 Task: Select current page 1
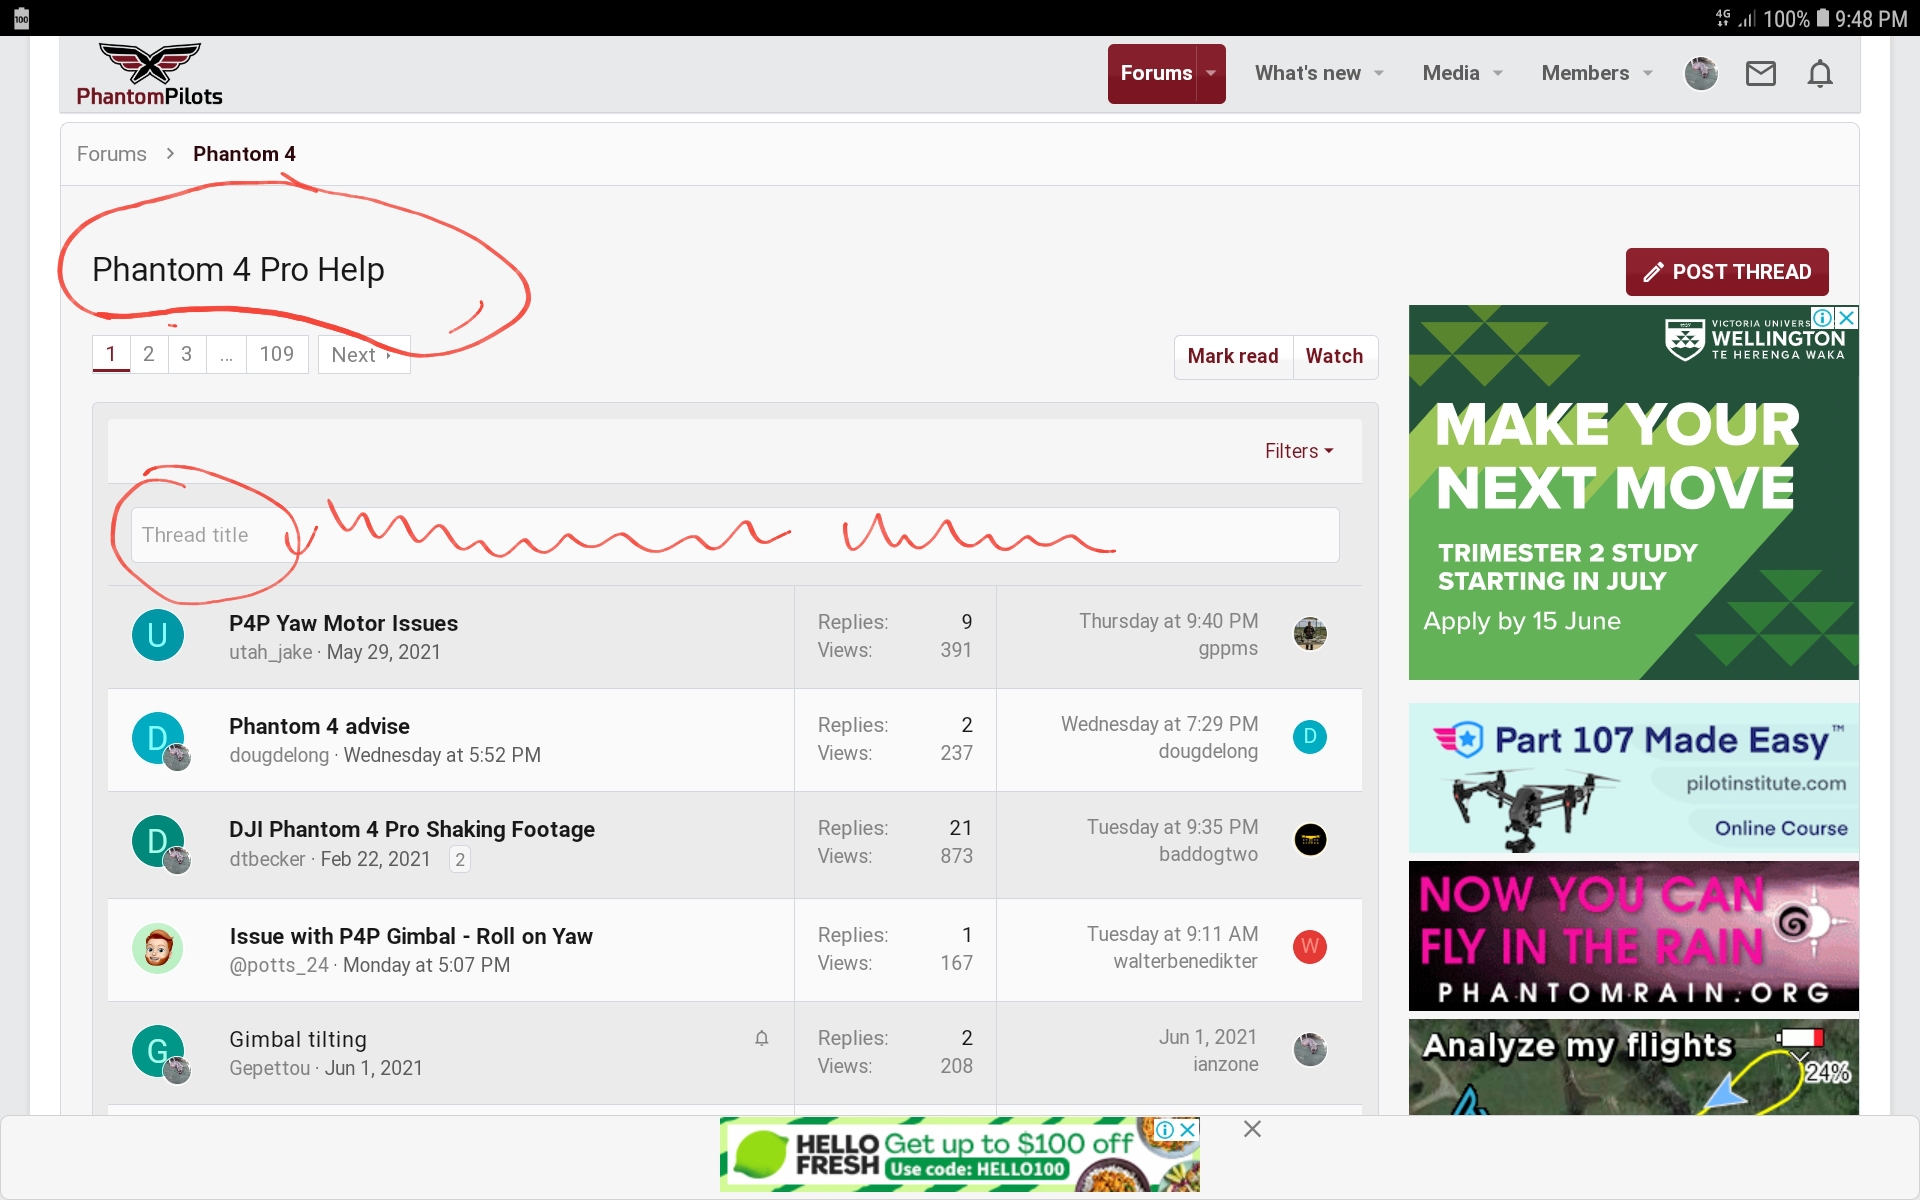pyautogui.click(x=111, y=354)
